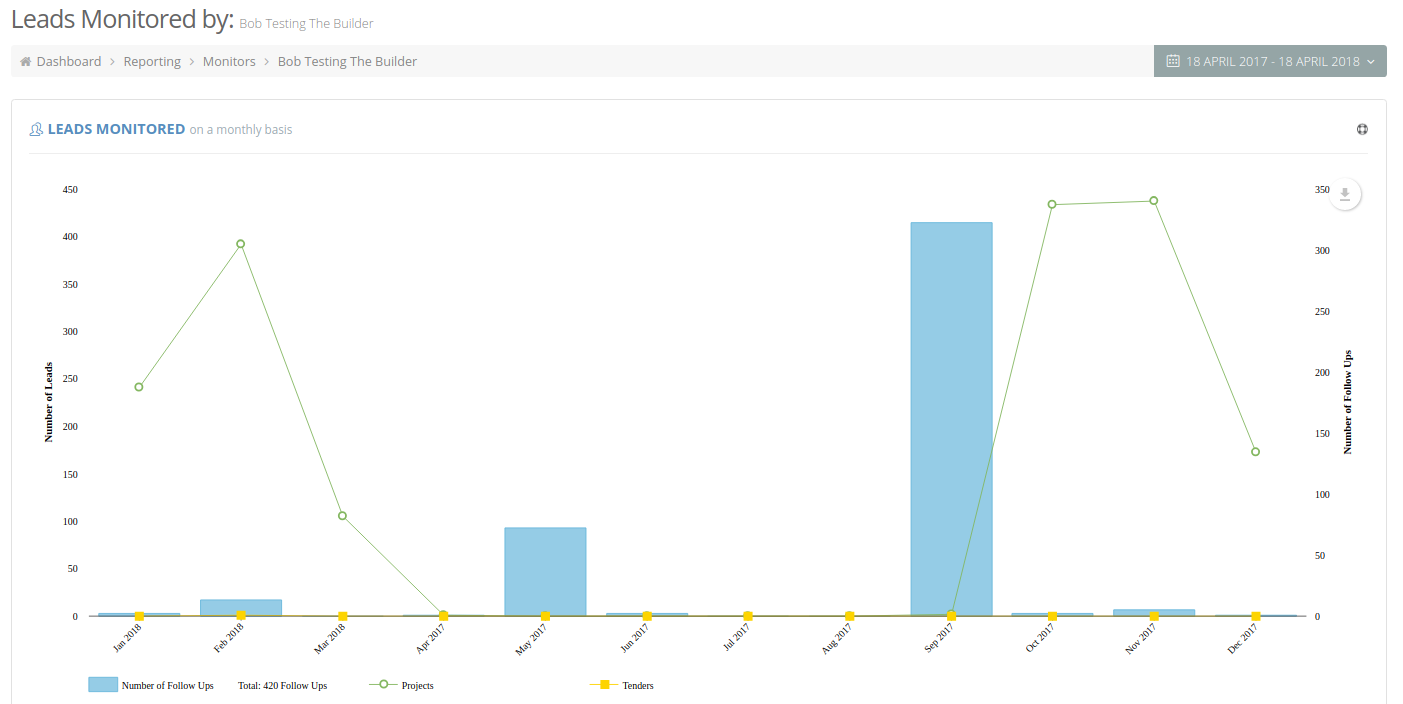This screenshot has width=1403, height=704.
Task: Toggle the Tenders series legend
Action: pos(621,685)
